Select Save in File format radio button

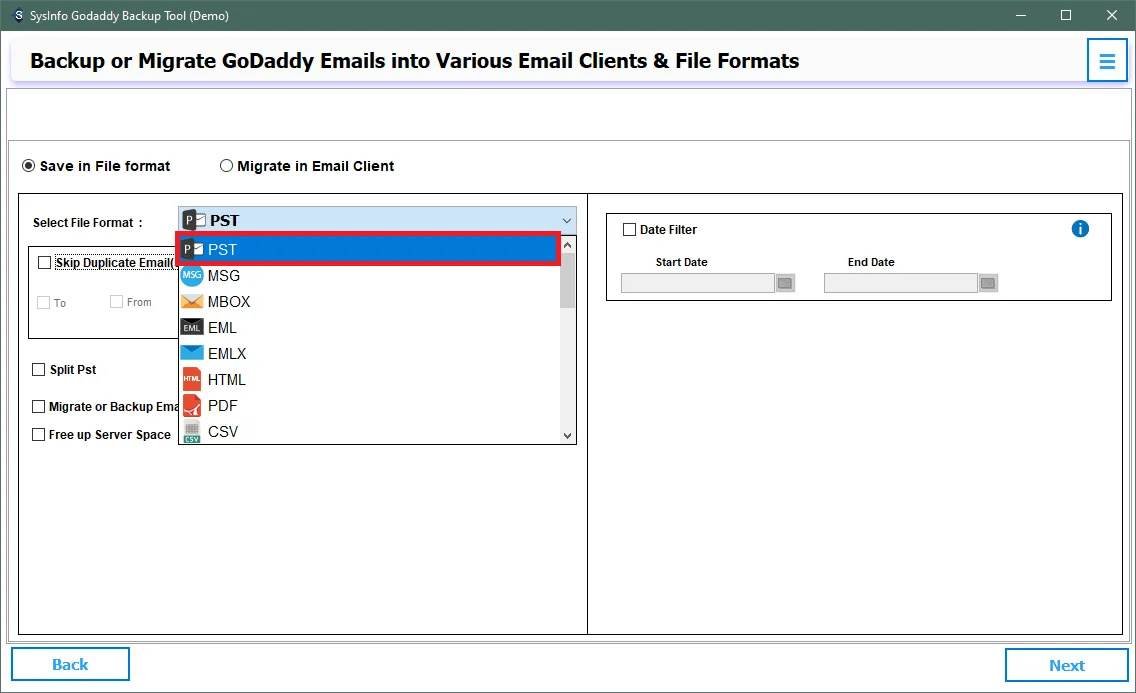[x=28, y=166]
